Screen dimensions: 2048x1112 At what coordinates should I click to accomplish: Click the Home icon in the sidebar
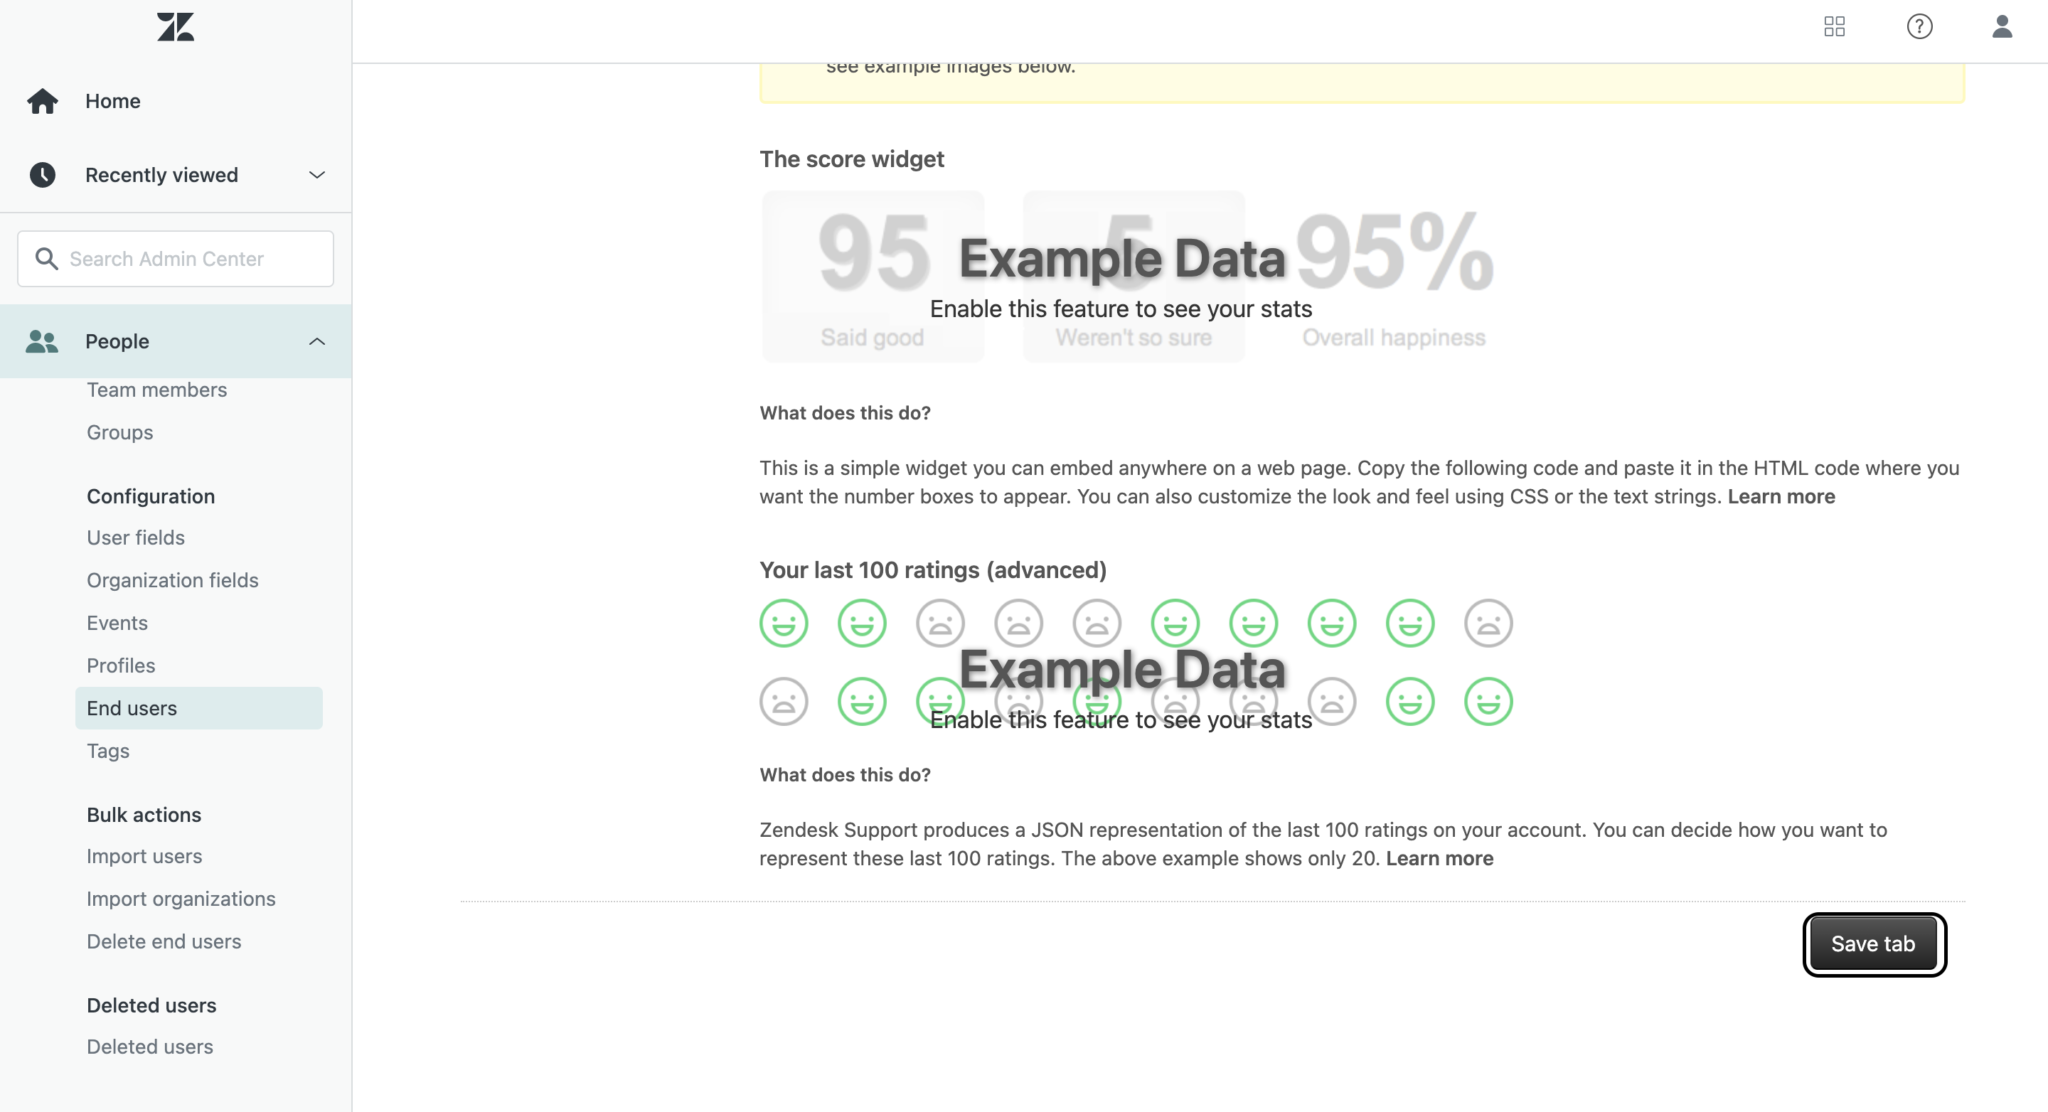42,100
